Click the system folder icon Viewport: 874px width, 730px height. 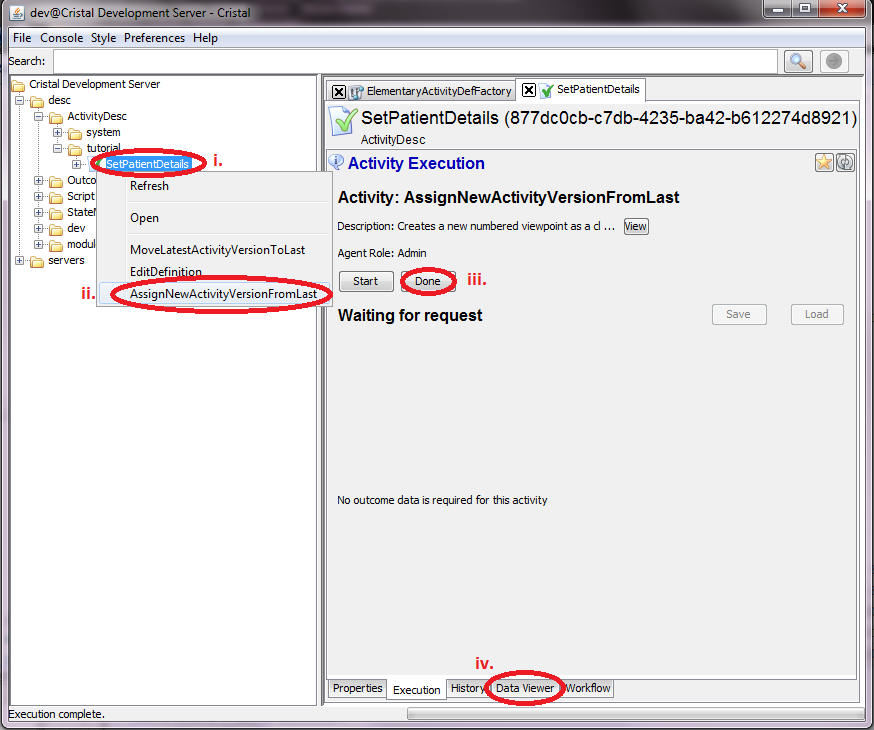(75, 133)
